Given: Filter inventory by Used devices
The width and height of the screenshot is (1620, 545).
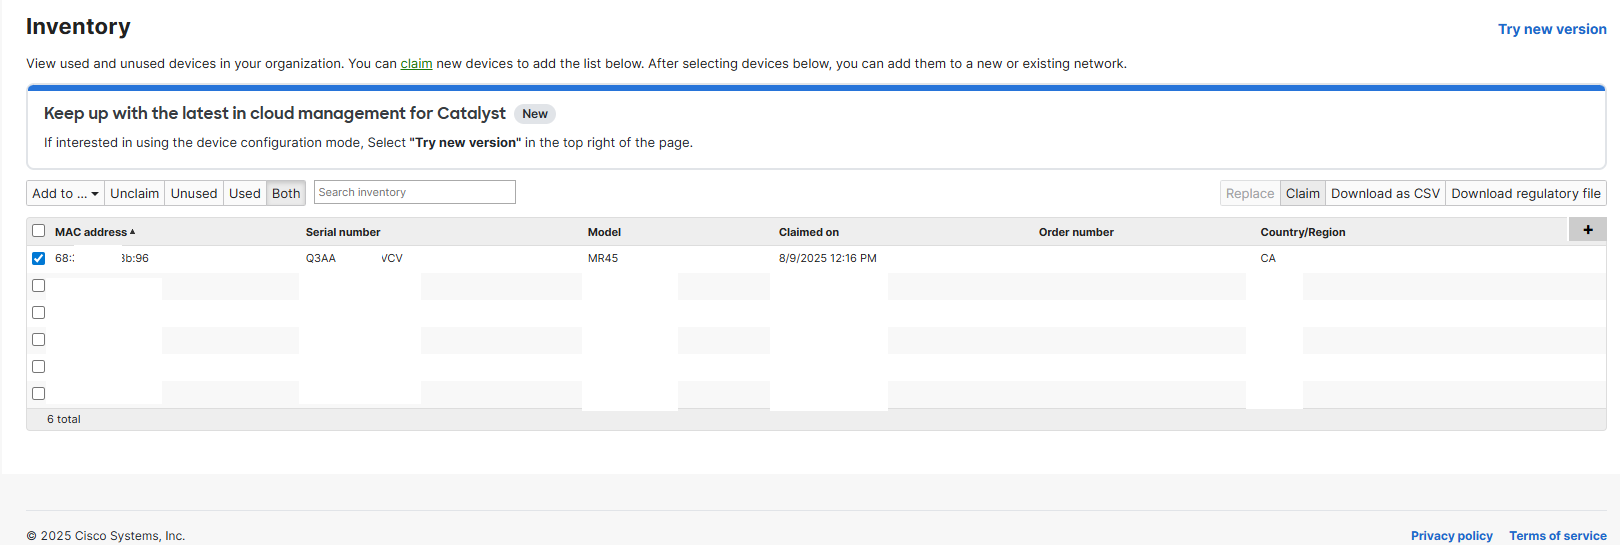Looking at the screenshot, I should coord(245,193).
